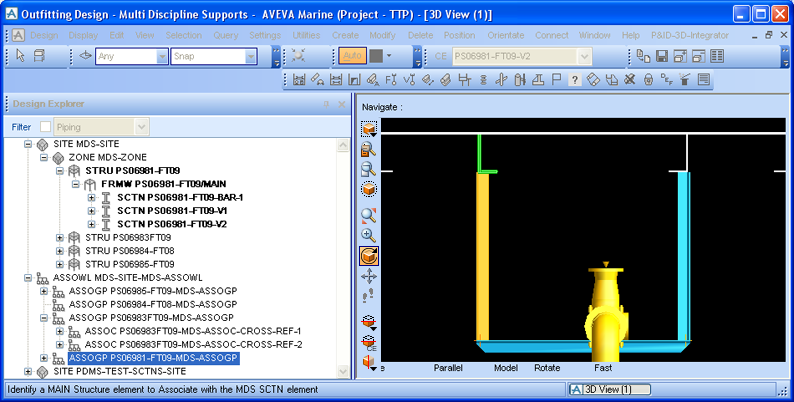This screenshot has height=402, width=794.
Task: Click the gray color swatch beside Auto
Action: pos(376,57)
